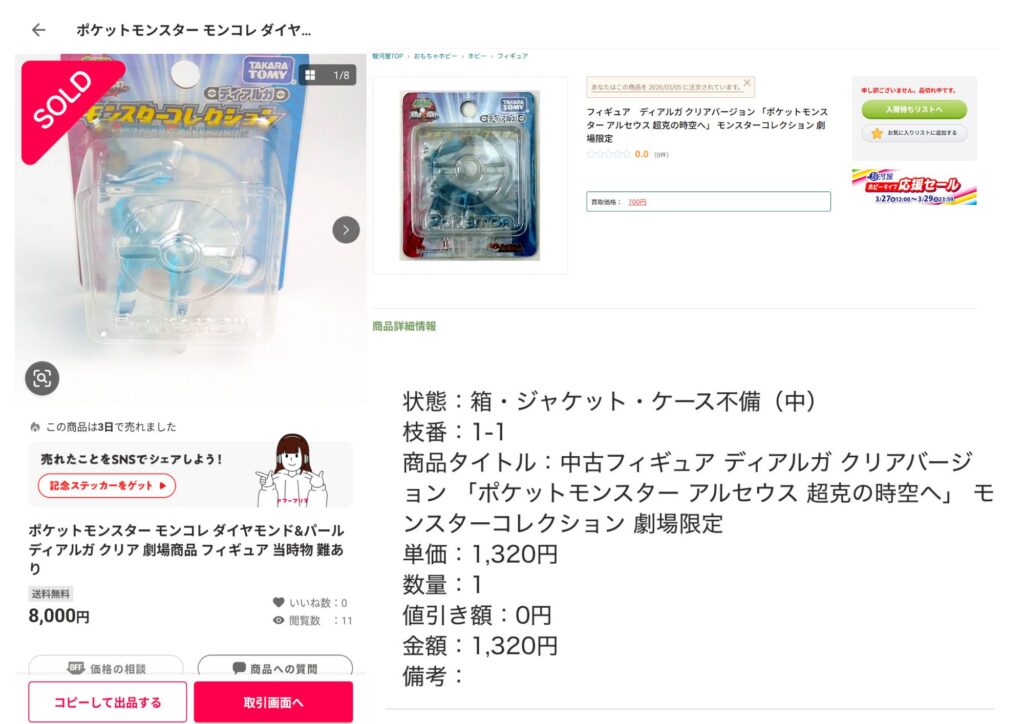The height and width of the screenshot is (724, 1024).
Task: Open the 応援セール banner
Action: [x=914, y=187]
